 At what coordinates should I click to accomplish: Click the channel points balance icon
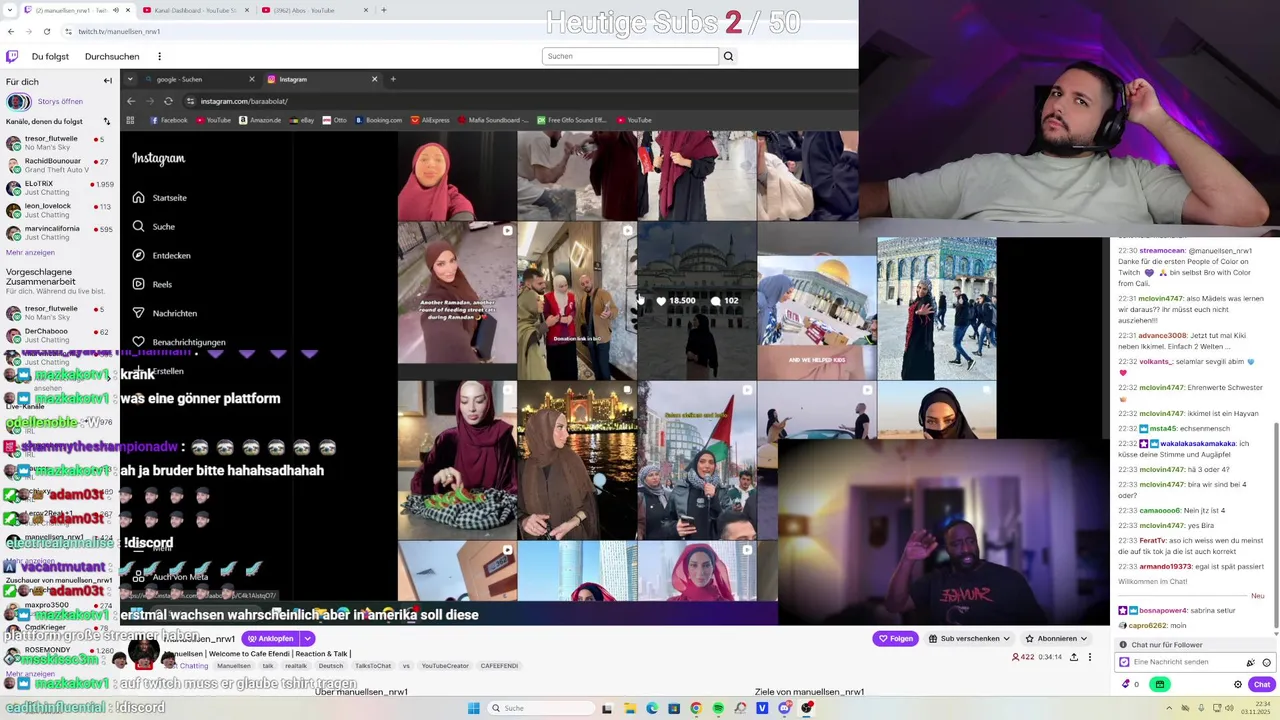click(1127, 684)
